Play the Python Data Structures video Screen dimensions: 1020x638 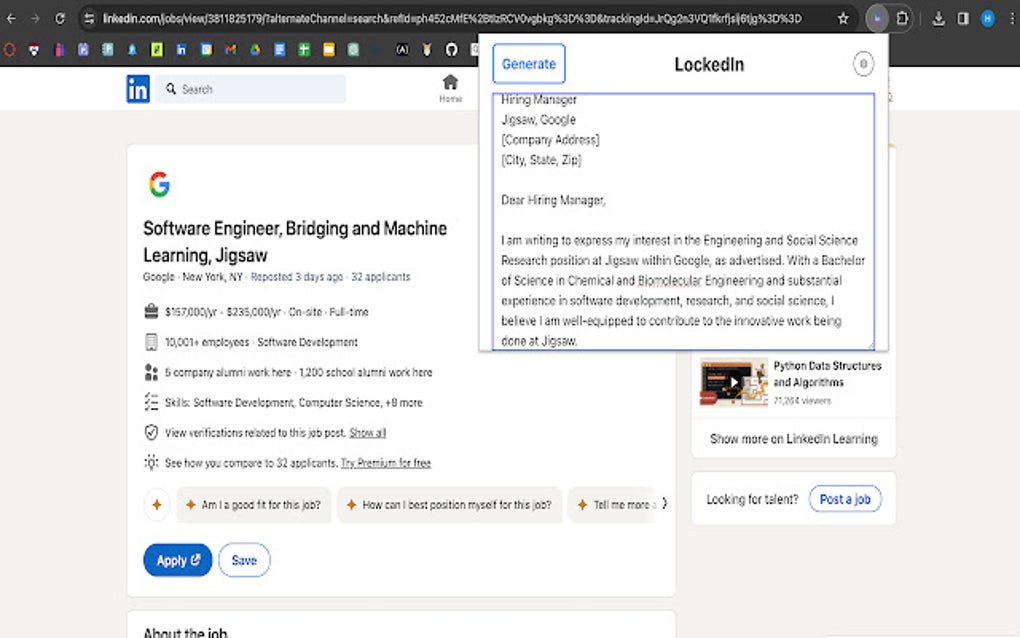click(733, 382)
